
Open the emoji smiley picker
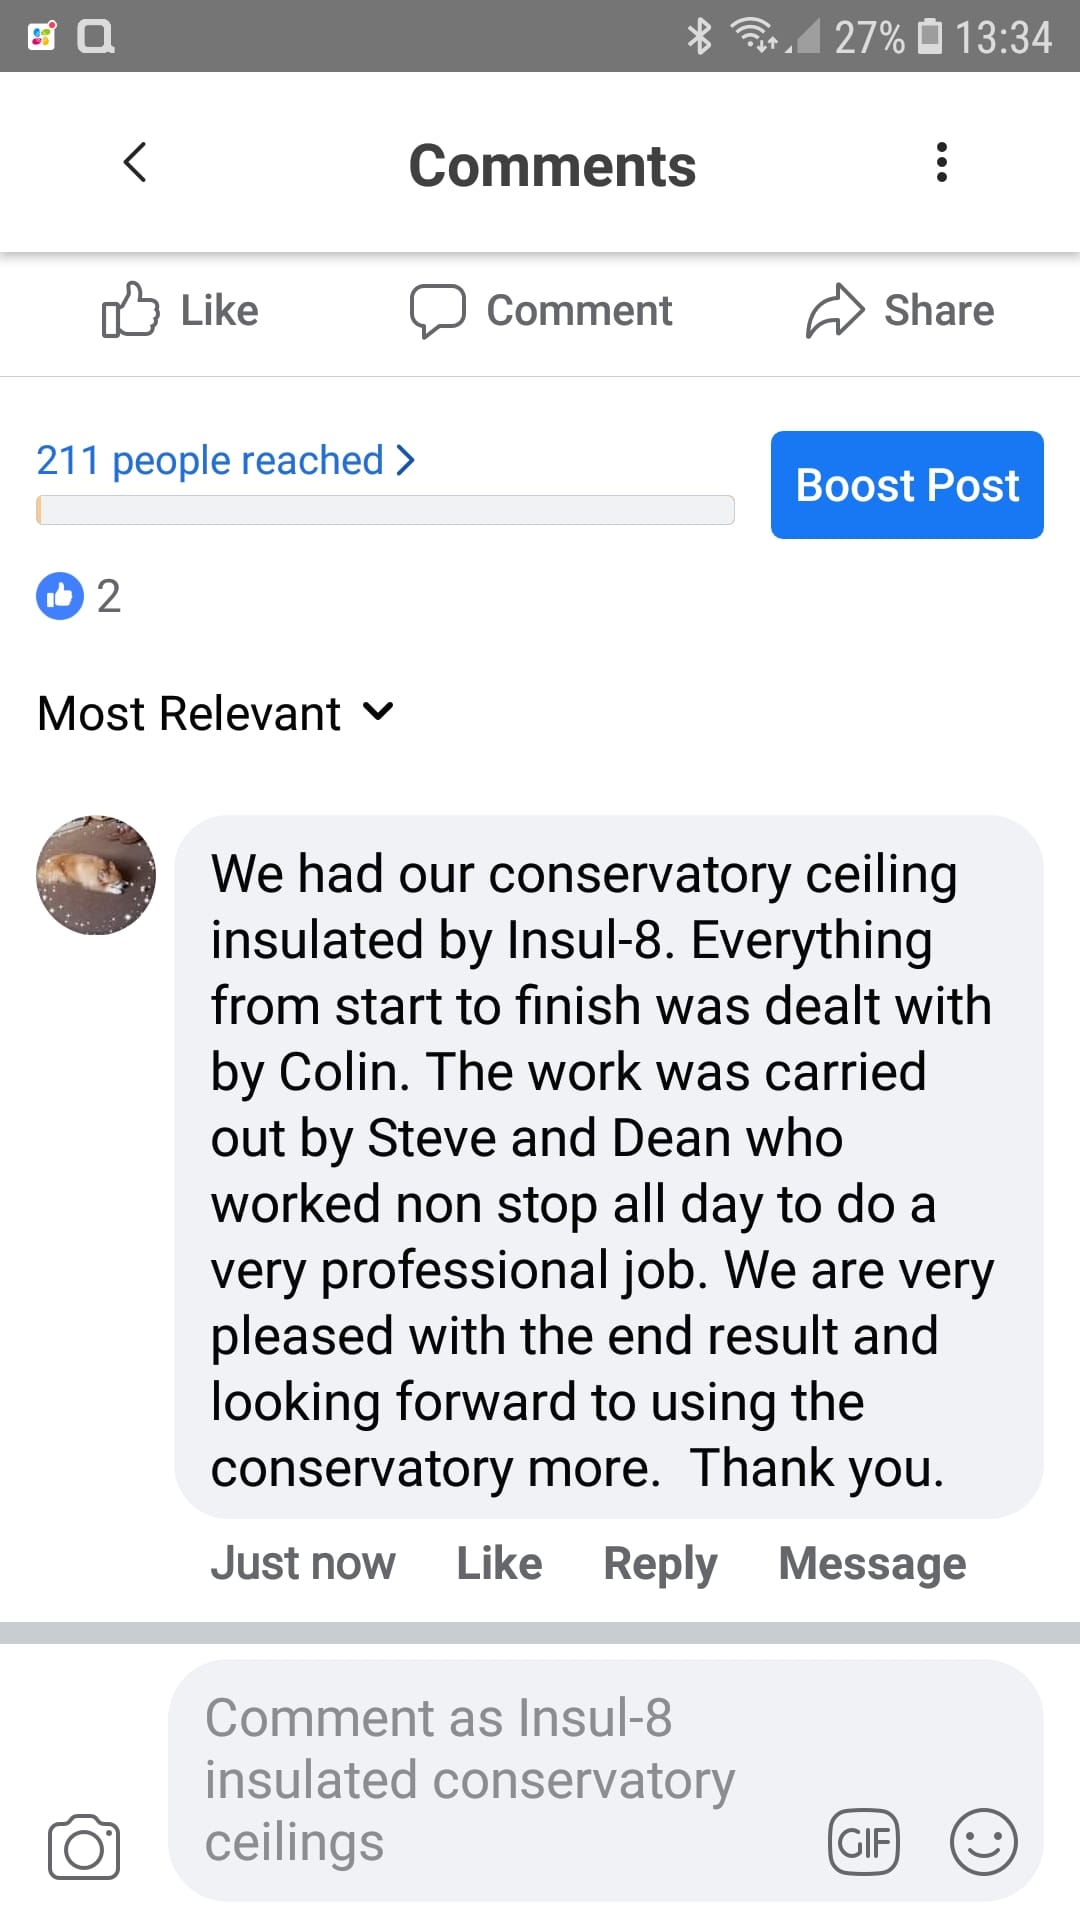click(x=984, y=1842)
